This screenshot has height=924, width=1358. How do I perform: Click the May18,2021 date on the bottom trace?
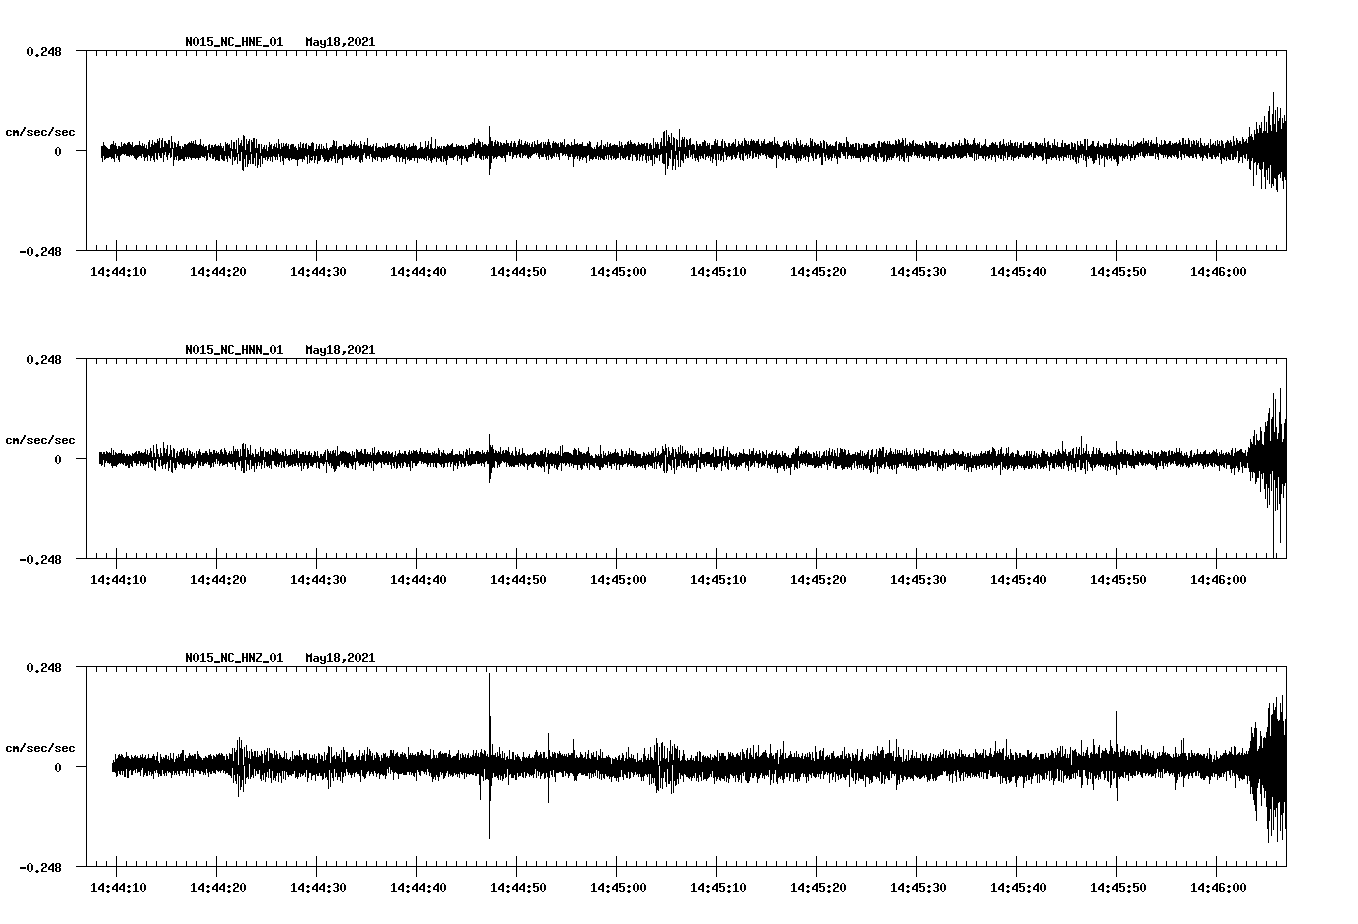[x=340, y=658]
